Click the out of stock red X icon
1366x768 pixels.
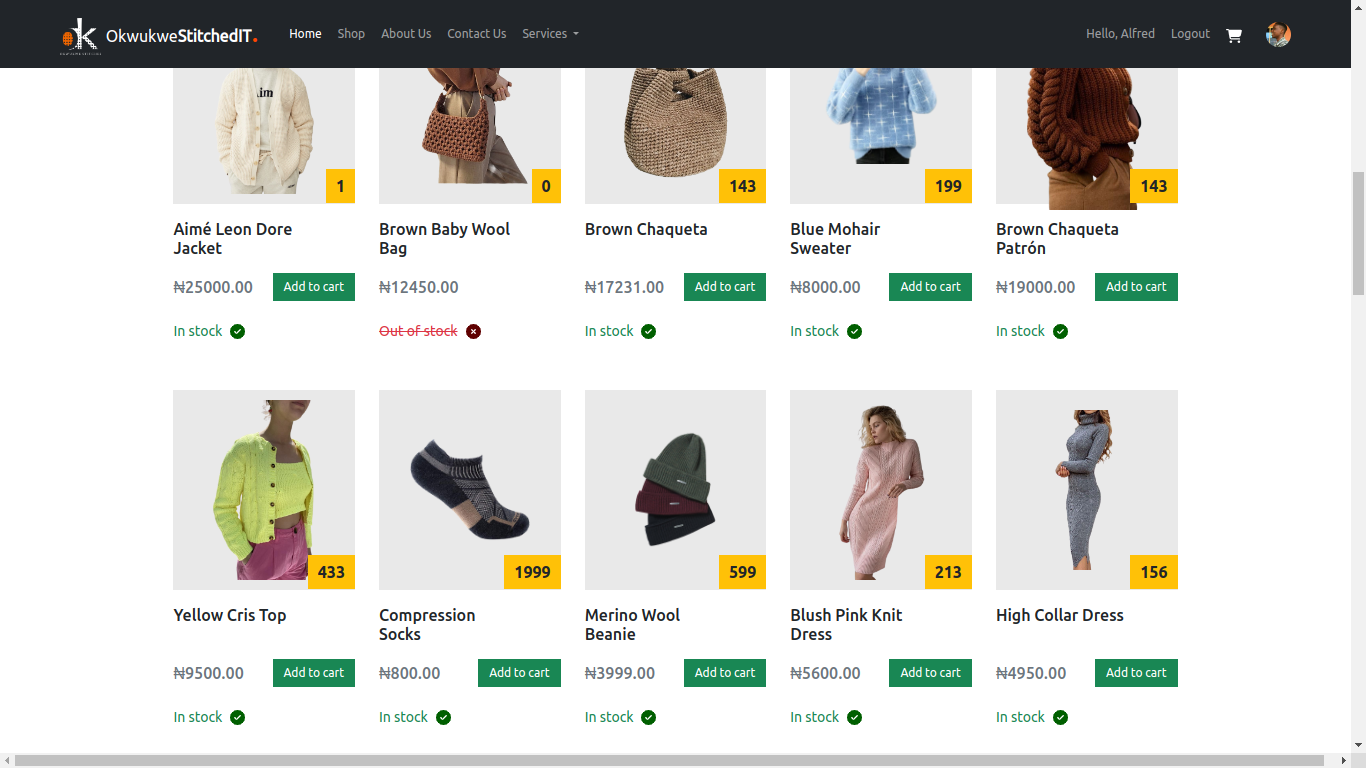pyautogui.click(x=474, y=331)
